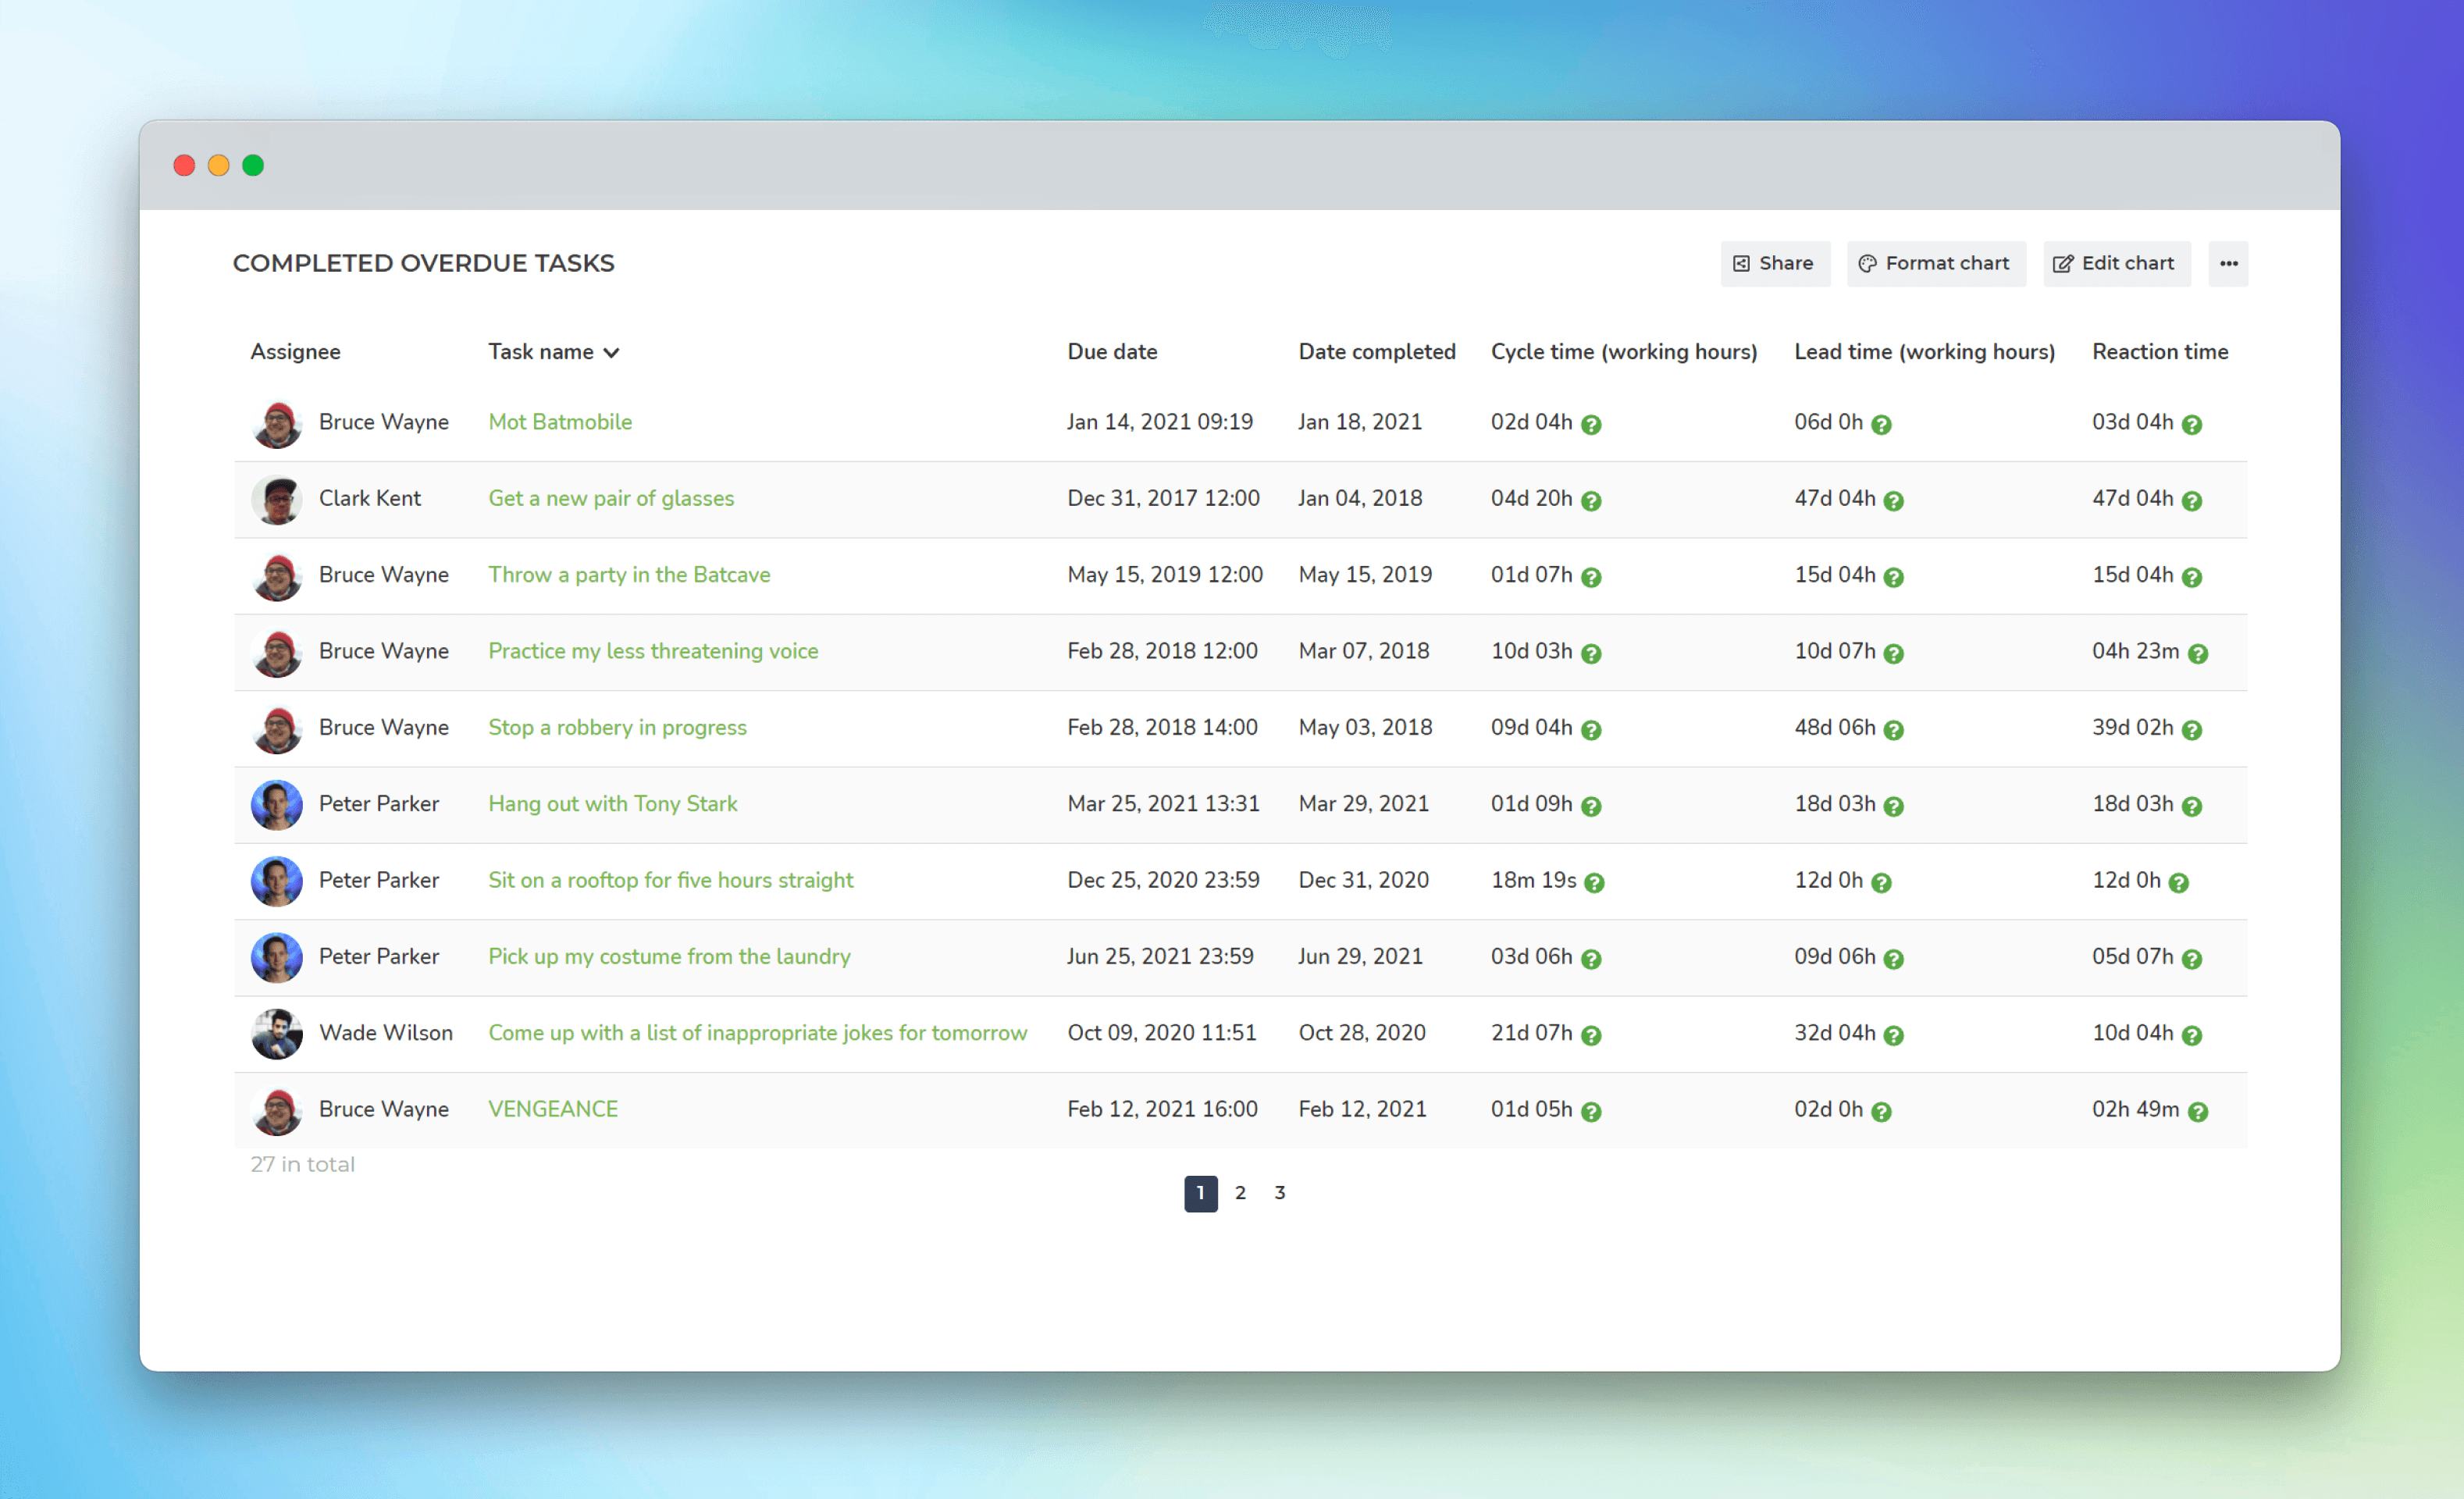Click help icon beside lead time 06d 0h

pos(1881,425)
